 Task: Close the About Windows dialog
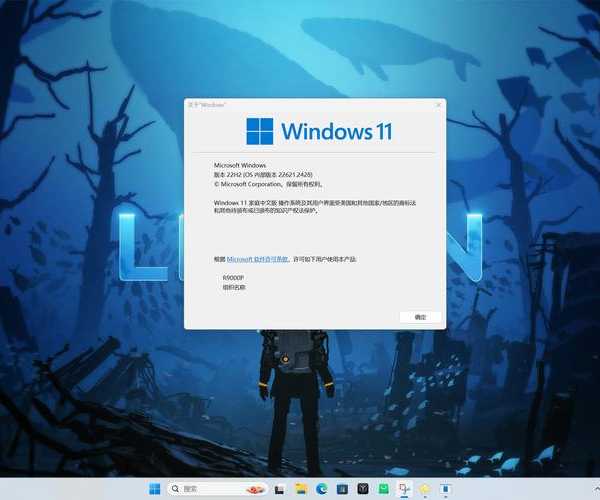pos(439,104)
